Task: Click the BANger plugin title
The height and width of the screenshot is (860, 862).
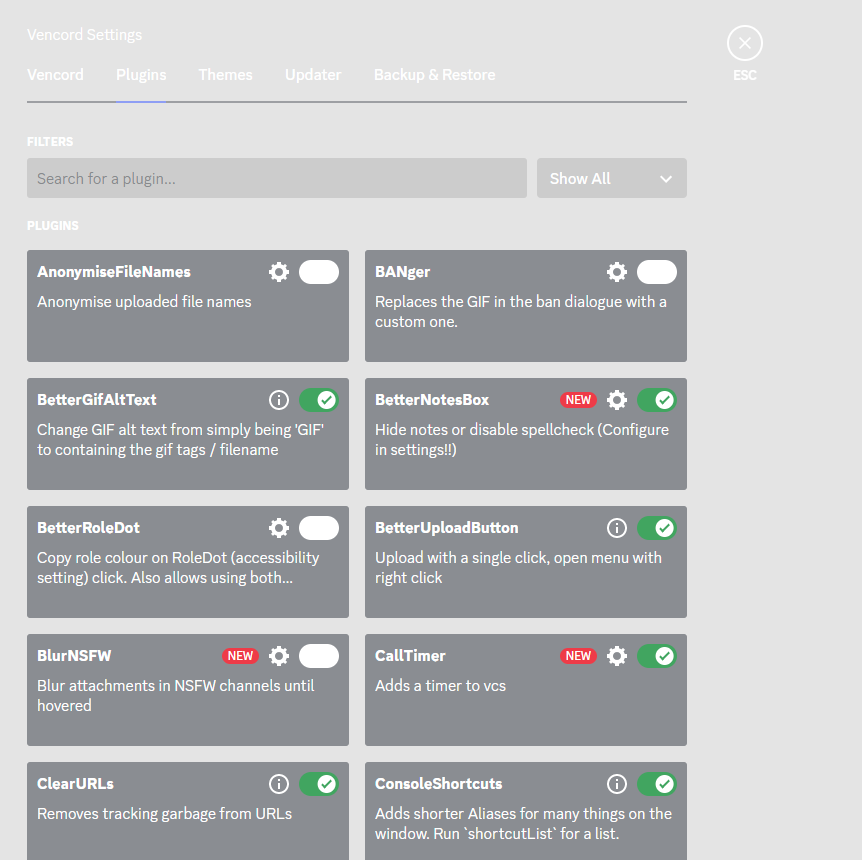Action: point(402,272)
